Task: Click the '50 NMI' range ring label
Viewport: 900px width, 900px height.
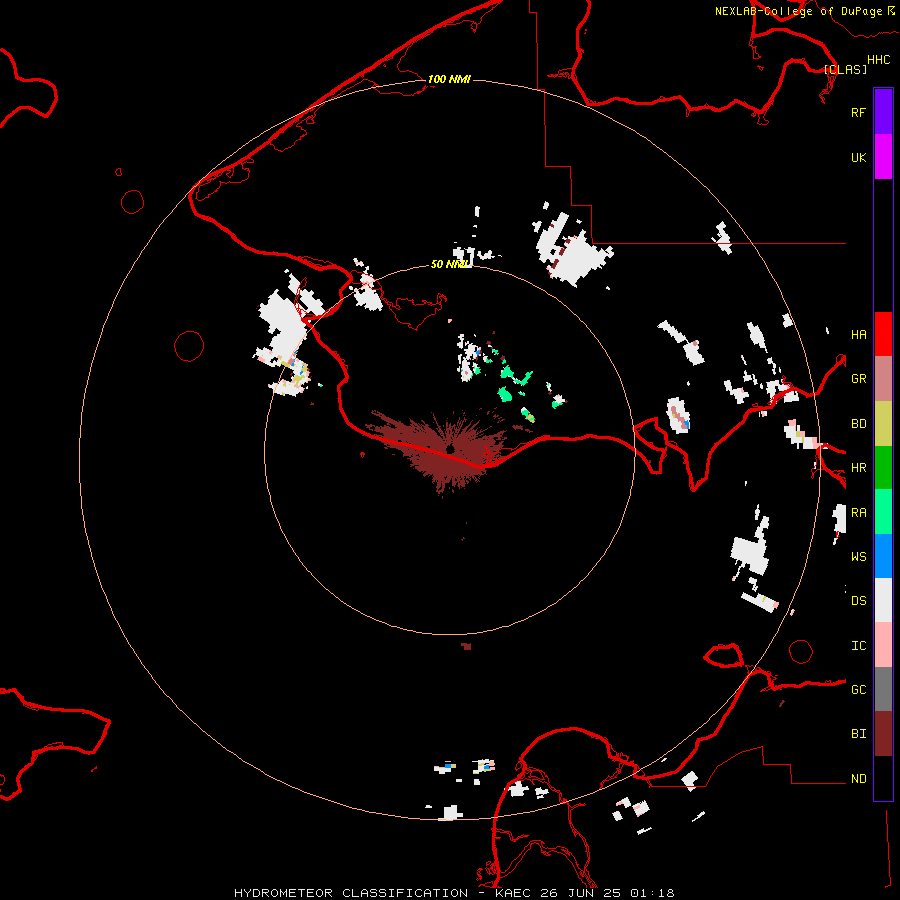Action: (449, 264)
